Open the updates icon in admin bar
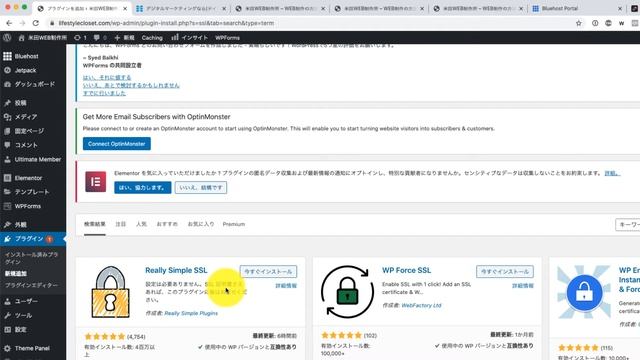Image resolution: width=640 pixels, height=360 pixels. [x=80, y=38]
